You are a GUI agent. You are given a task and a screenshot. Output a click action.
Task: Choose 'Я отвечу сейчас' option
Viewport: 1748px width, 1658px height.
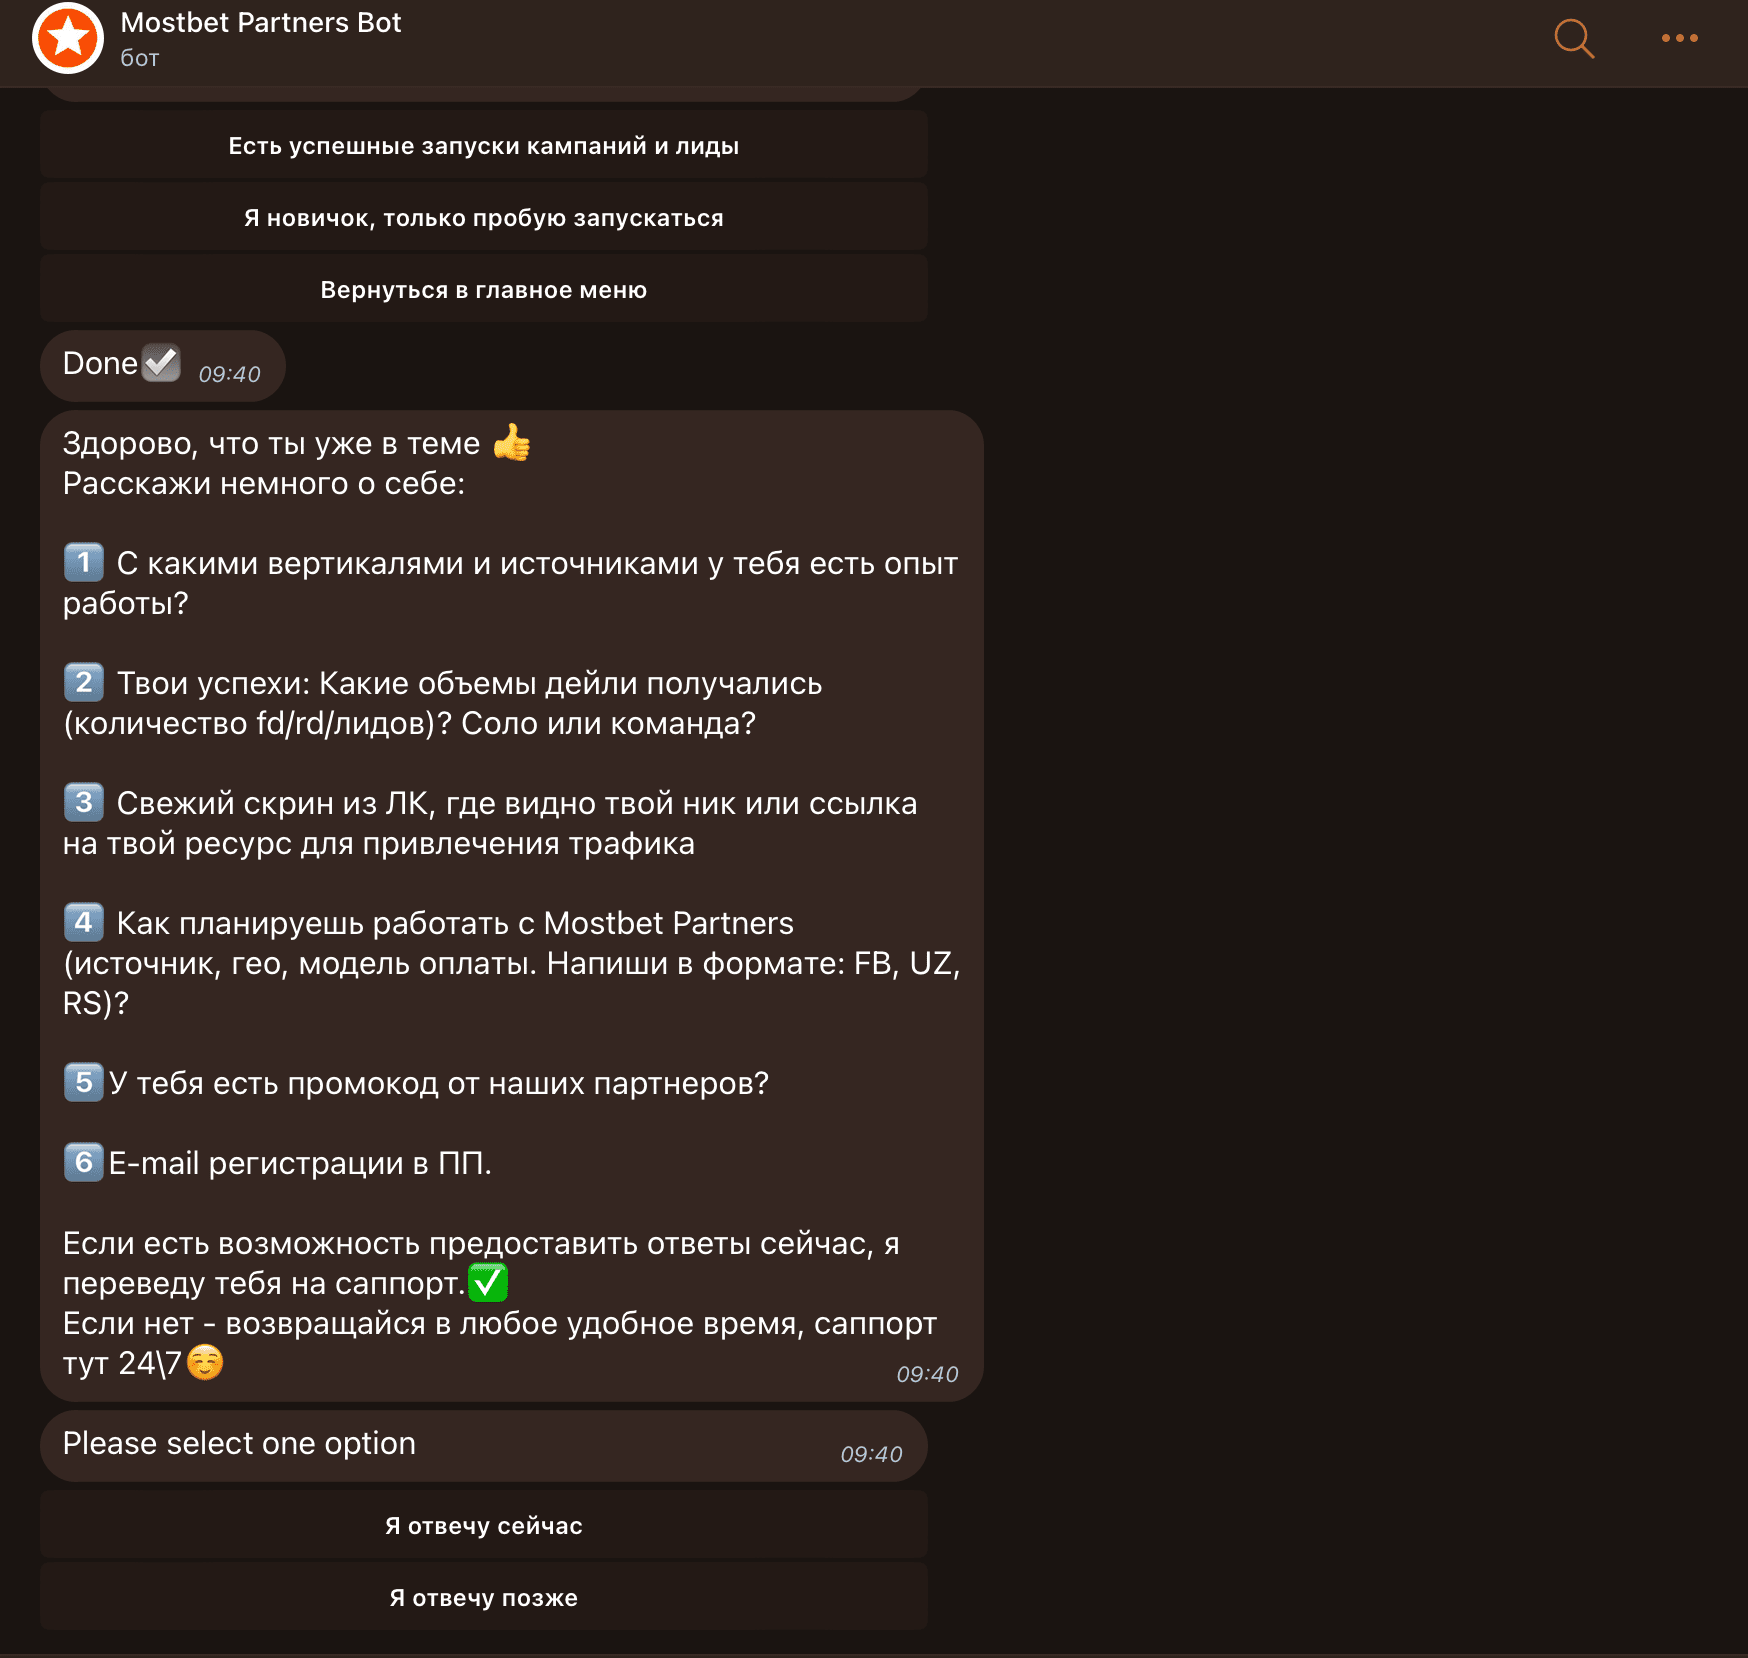[x=484, y=1526]
